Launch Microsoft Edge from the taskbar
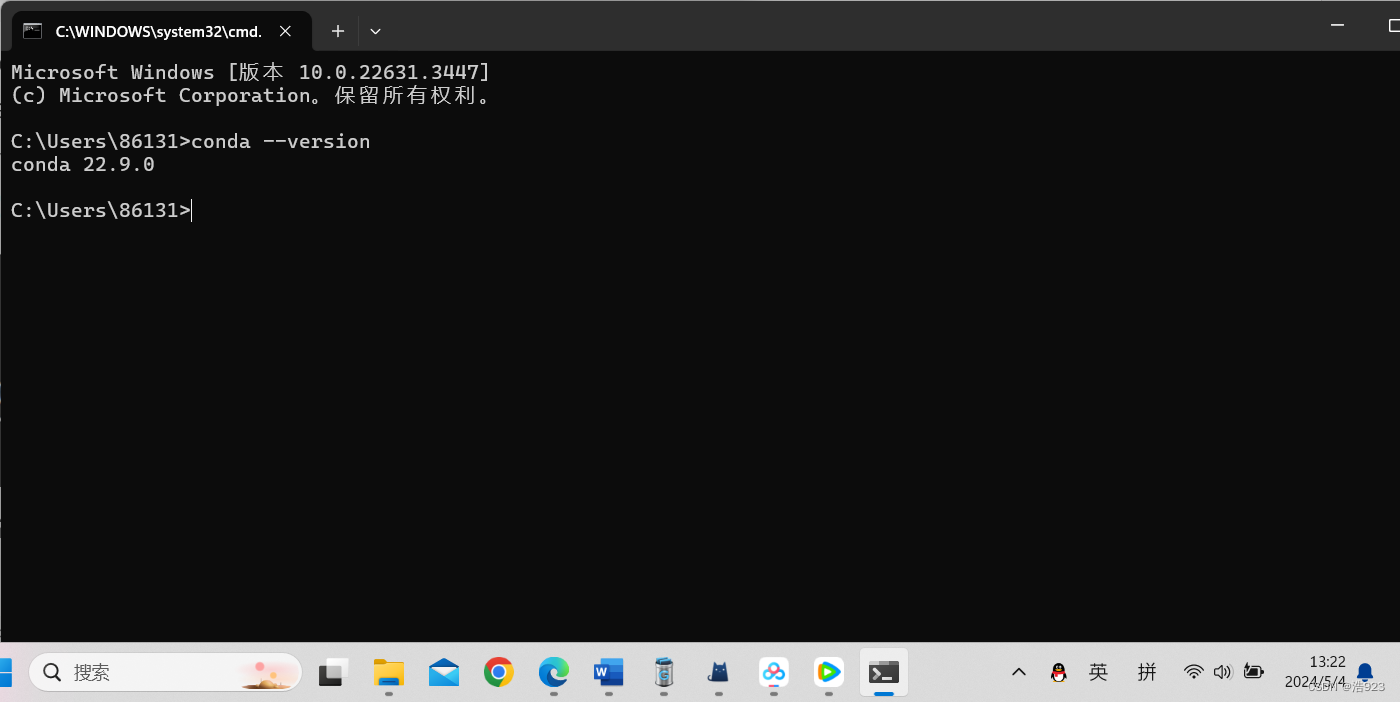Screen dimensions: 1400x702 pos(553,672)
